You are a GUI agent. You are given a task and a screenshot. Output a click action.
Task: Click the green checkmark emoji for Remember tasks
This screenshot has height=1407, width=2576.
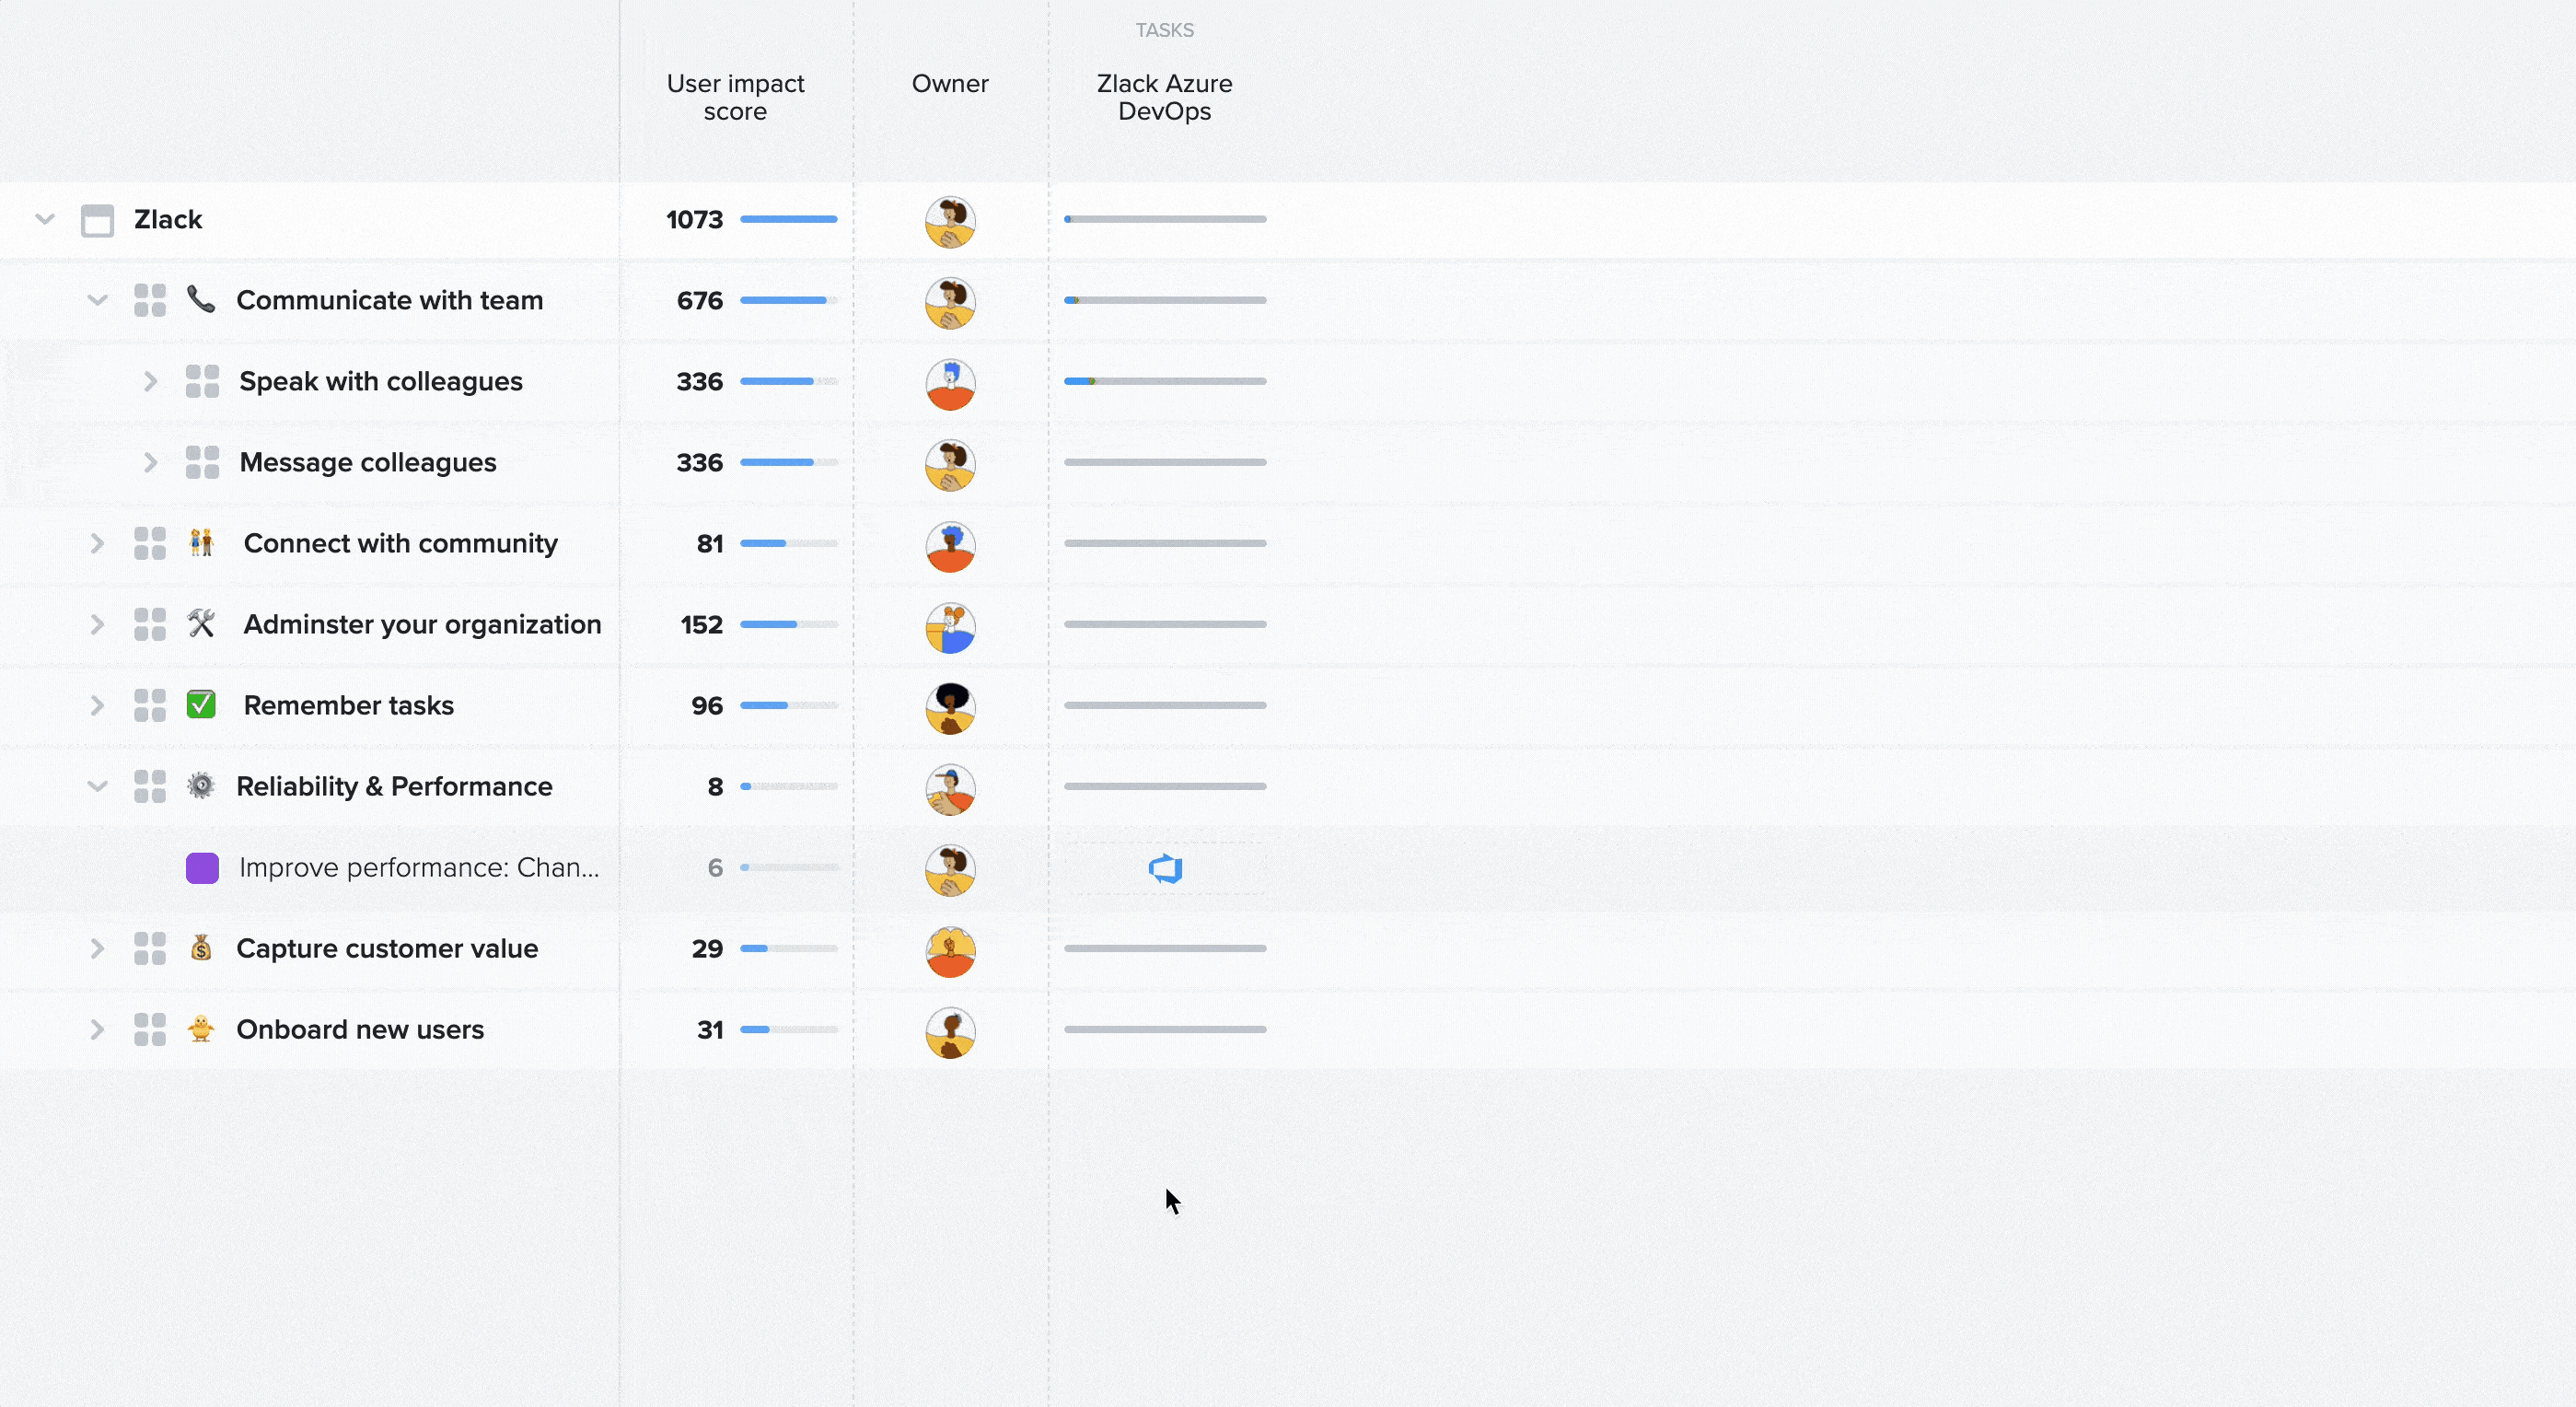(x=201, y=704)
